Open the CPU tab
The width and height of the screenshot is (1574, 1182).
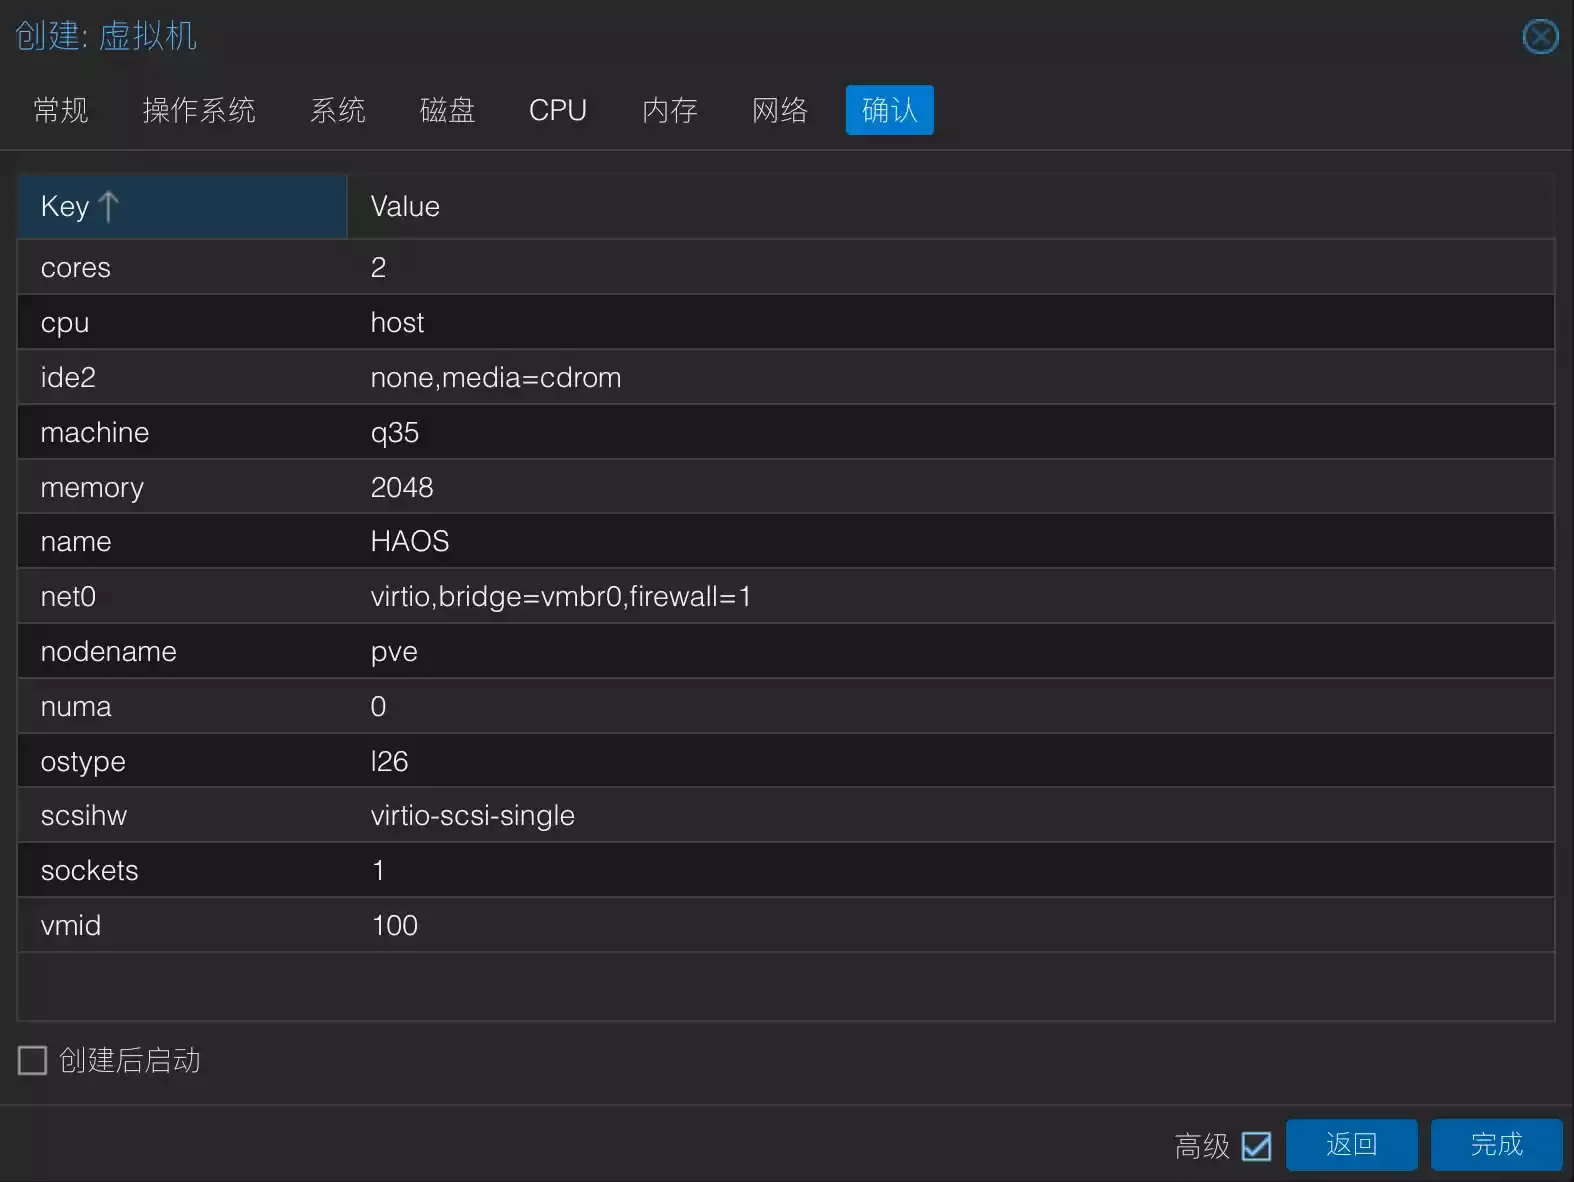pos(558,110)
